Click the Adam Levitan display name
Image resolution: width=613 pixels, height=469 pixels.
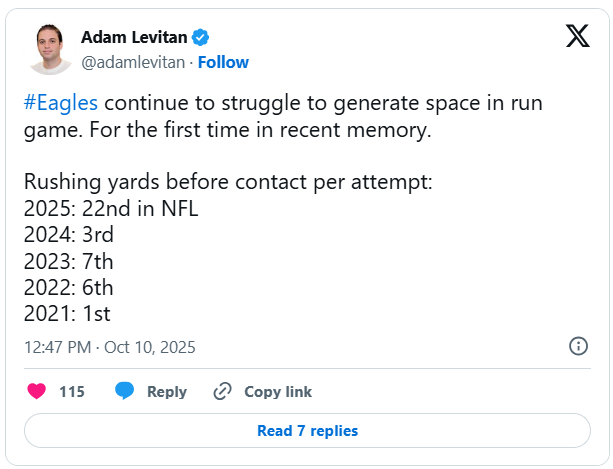point(133,37)
